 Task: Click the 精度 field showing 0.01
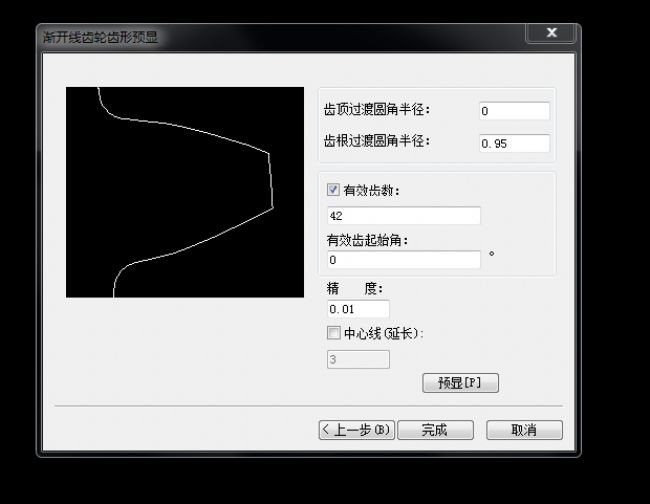pyautogui.click(x=357, y=310)
